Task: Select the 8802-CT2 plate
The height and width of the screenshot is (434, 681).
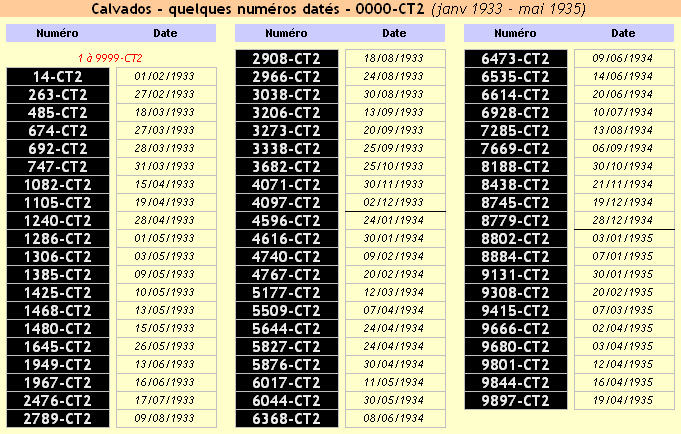Action: (516, 239)
